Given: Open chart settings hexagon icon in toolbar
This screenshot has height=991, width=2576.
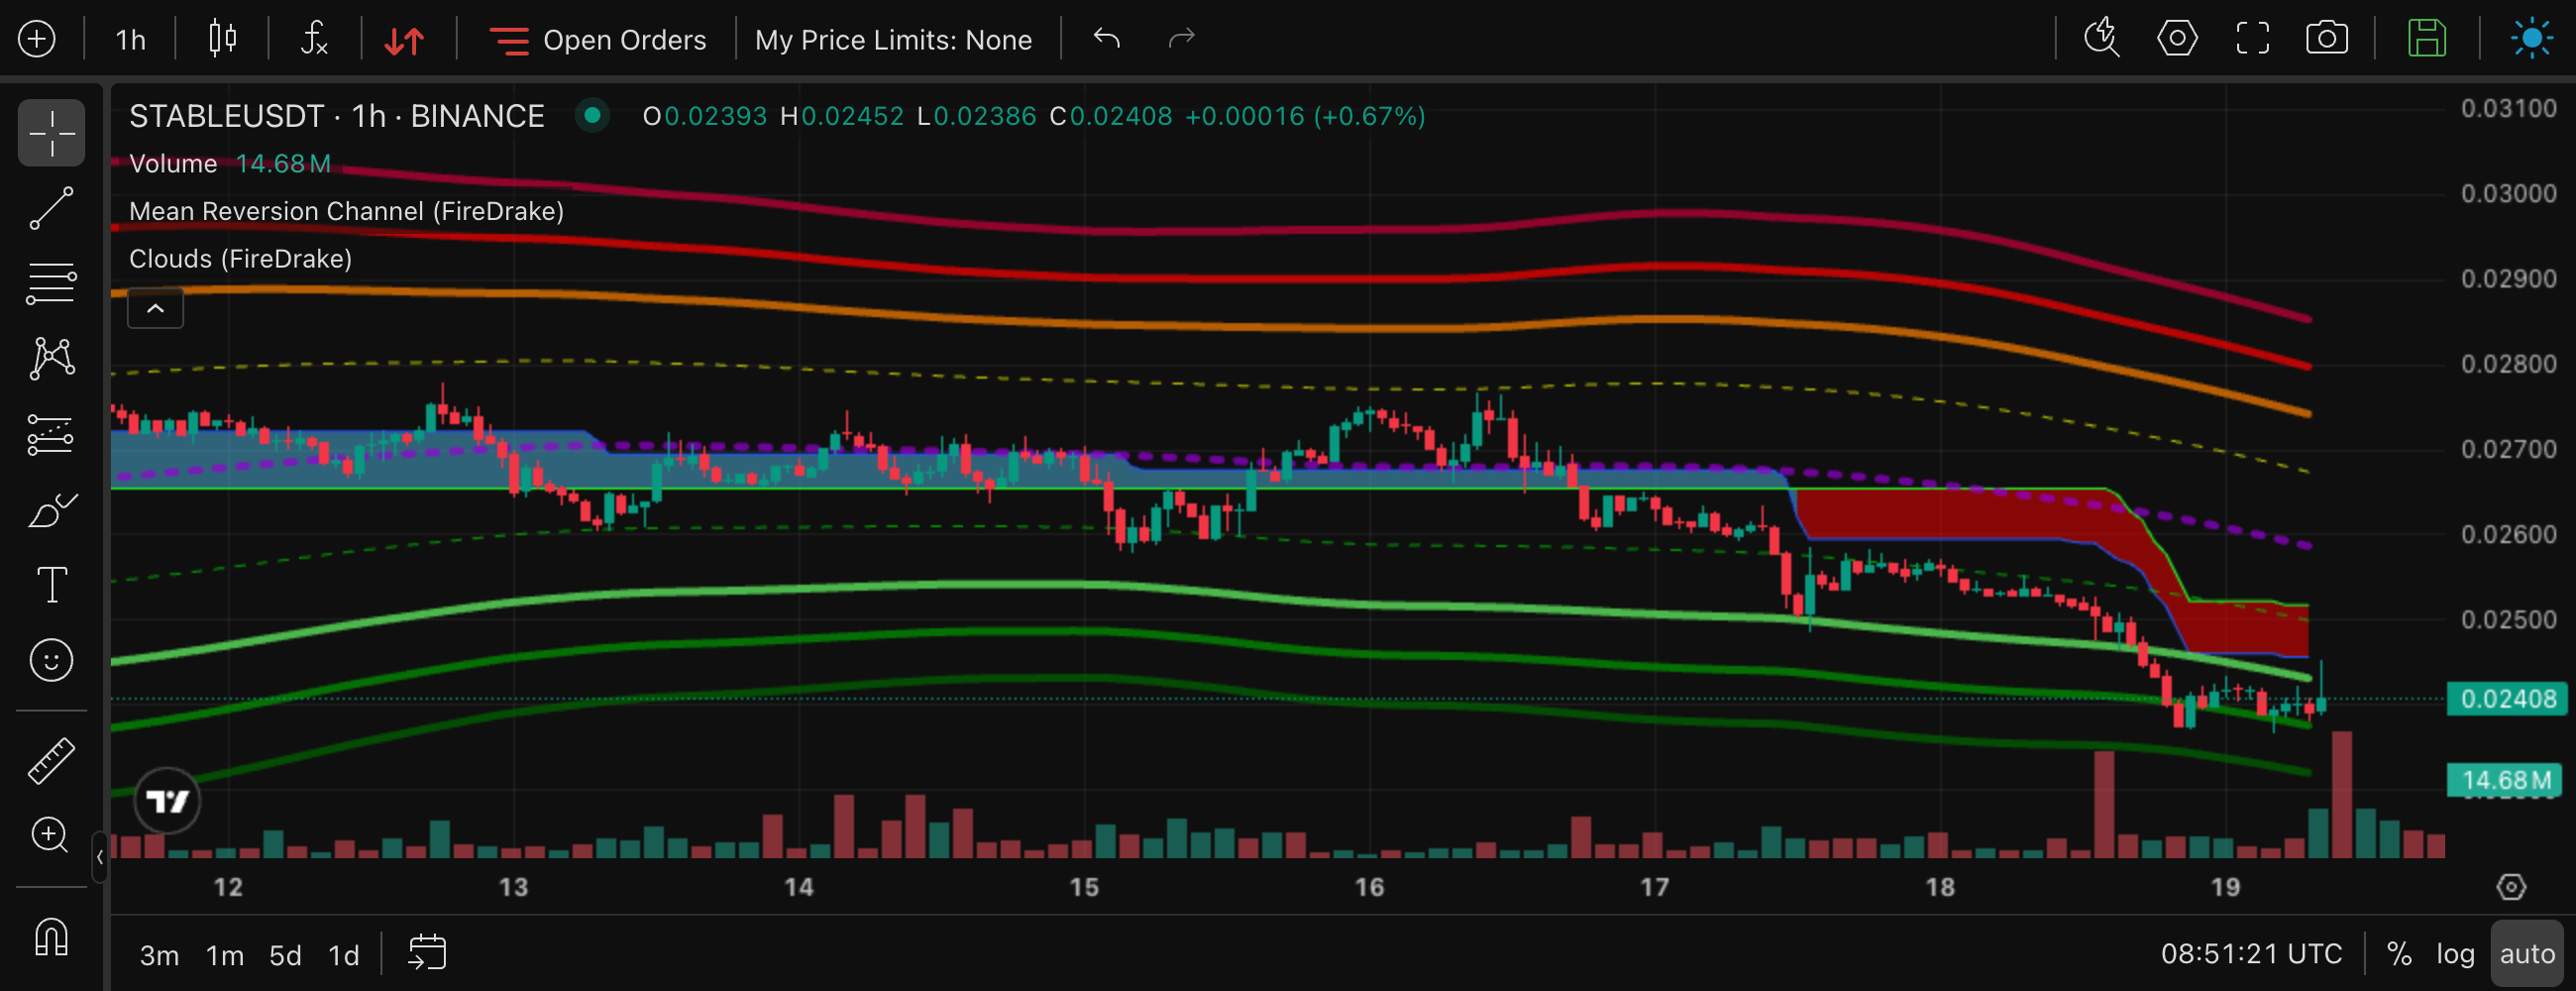Looking at the screenshot, I should tap(2177, 39).
